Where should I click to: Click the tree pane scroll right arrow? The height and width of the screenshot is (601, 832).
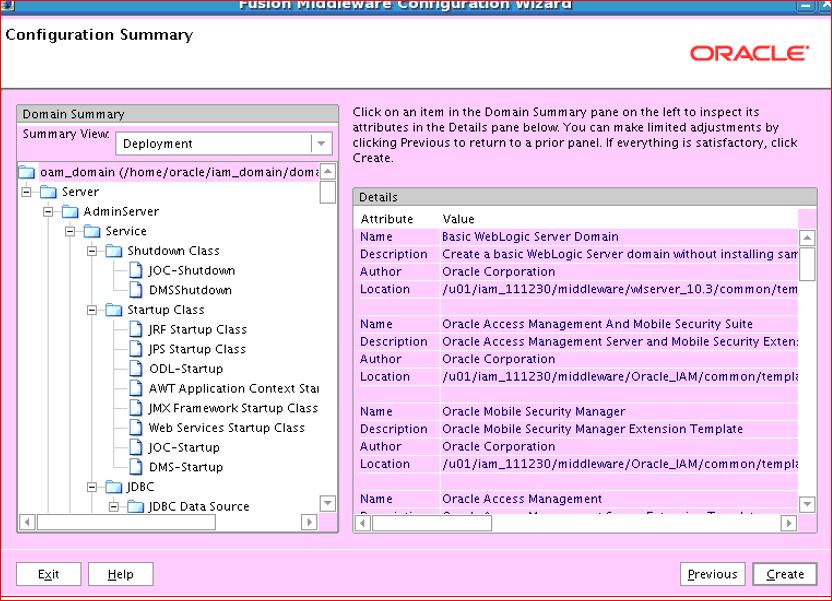point(309,522)
